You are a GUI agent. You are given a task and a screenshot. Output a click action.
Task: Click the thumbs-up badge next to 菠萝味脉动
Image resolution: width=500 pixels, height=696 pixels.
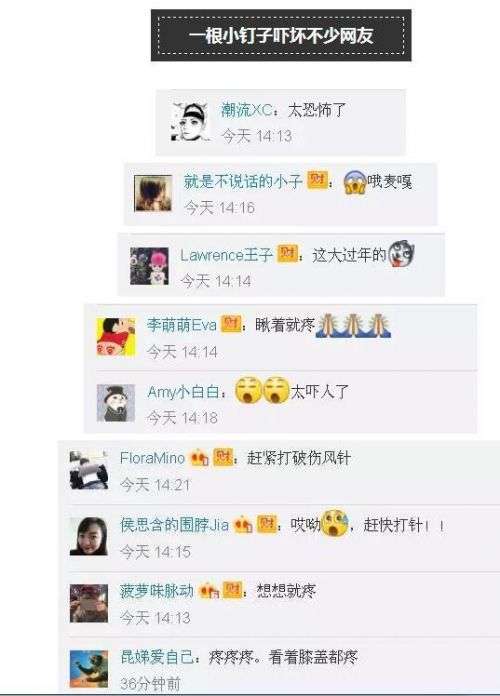click(208, 590)
